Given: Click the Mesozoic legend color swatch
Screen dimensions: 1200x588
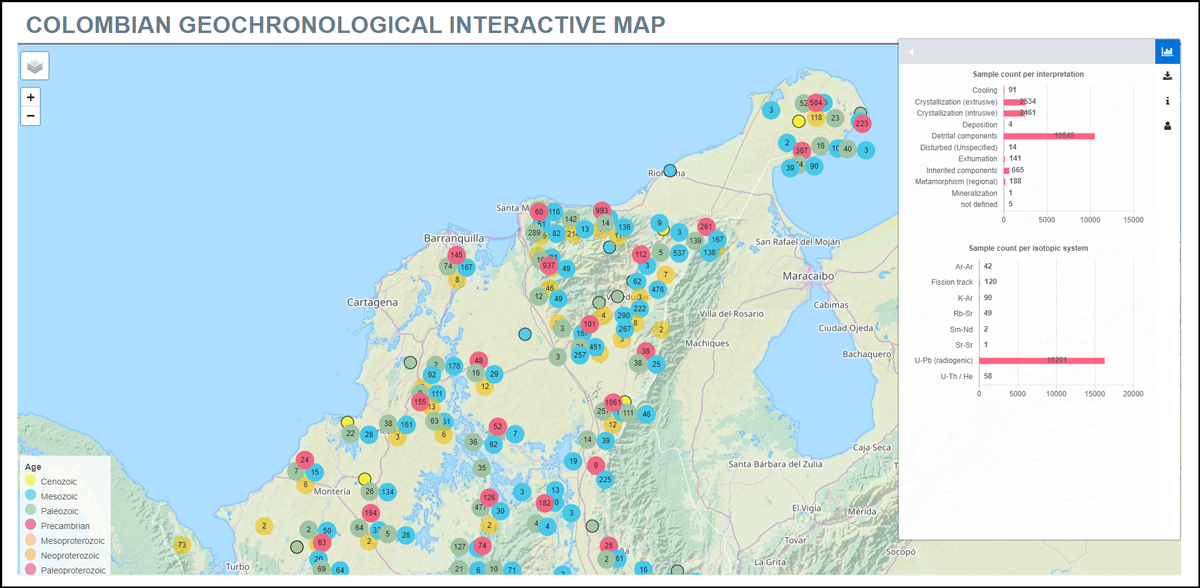Looking at the screenshot, I should click(31, 495).
